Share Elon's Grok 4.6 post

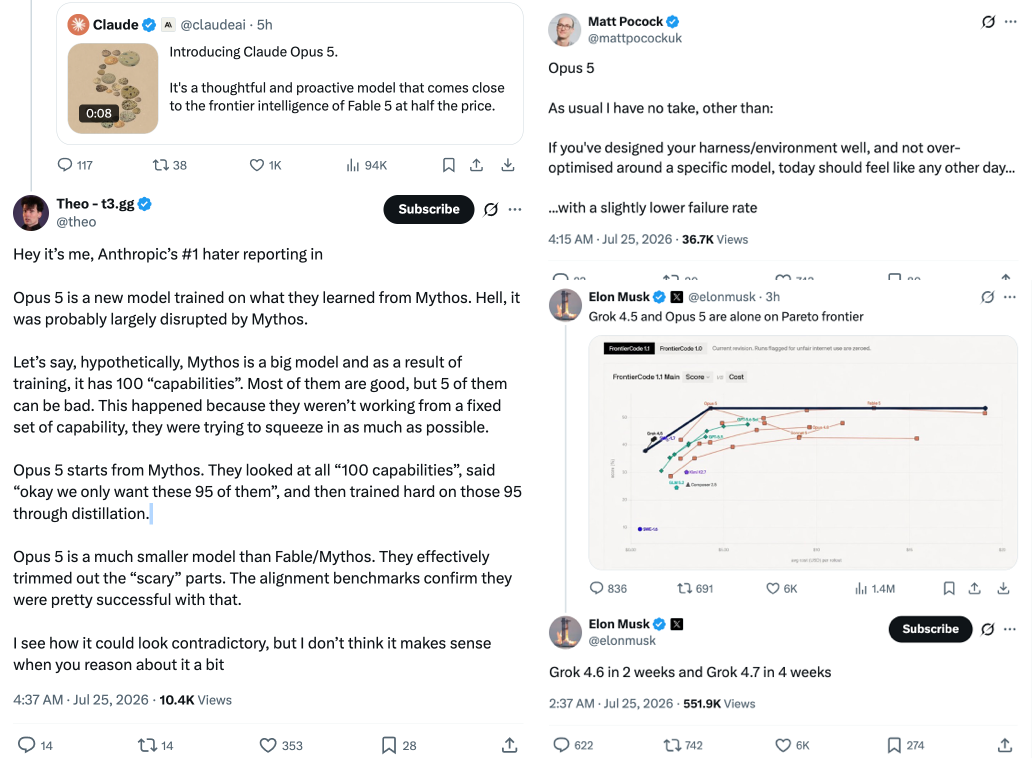coord(1004,745)
